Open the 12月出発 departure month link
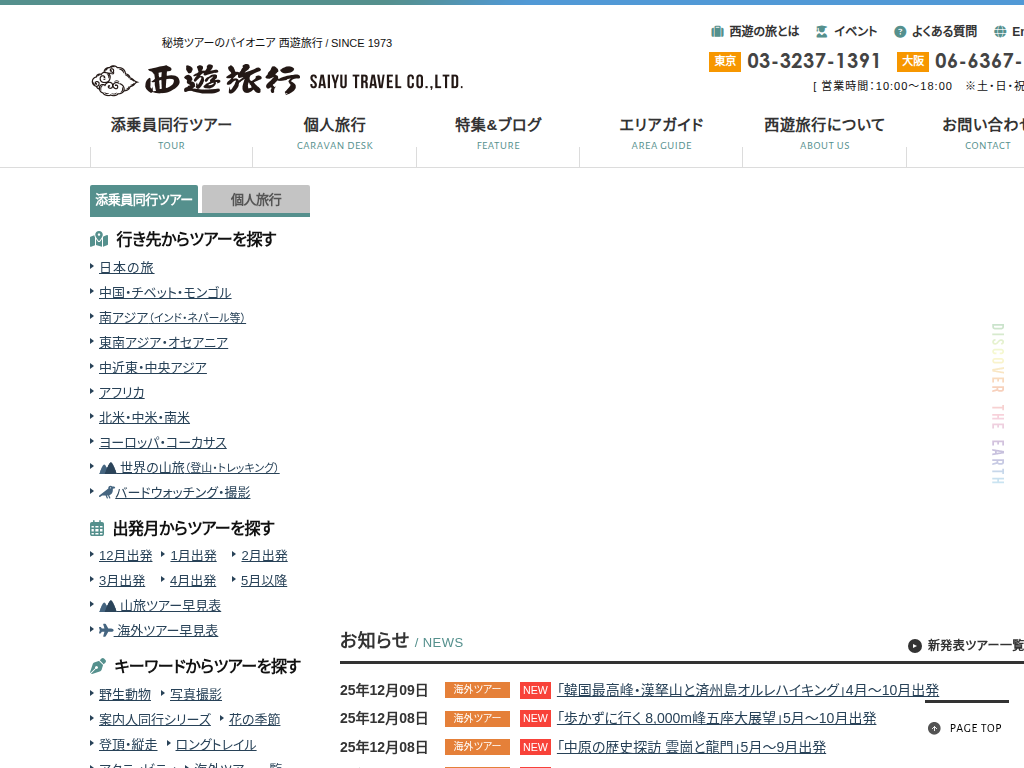This screenshot has width=1024, height=768. 125,556
